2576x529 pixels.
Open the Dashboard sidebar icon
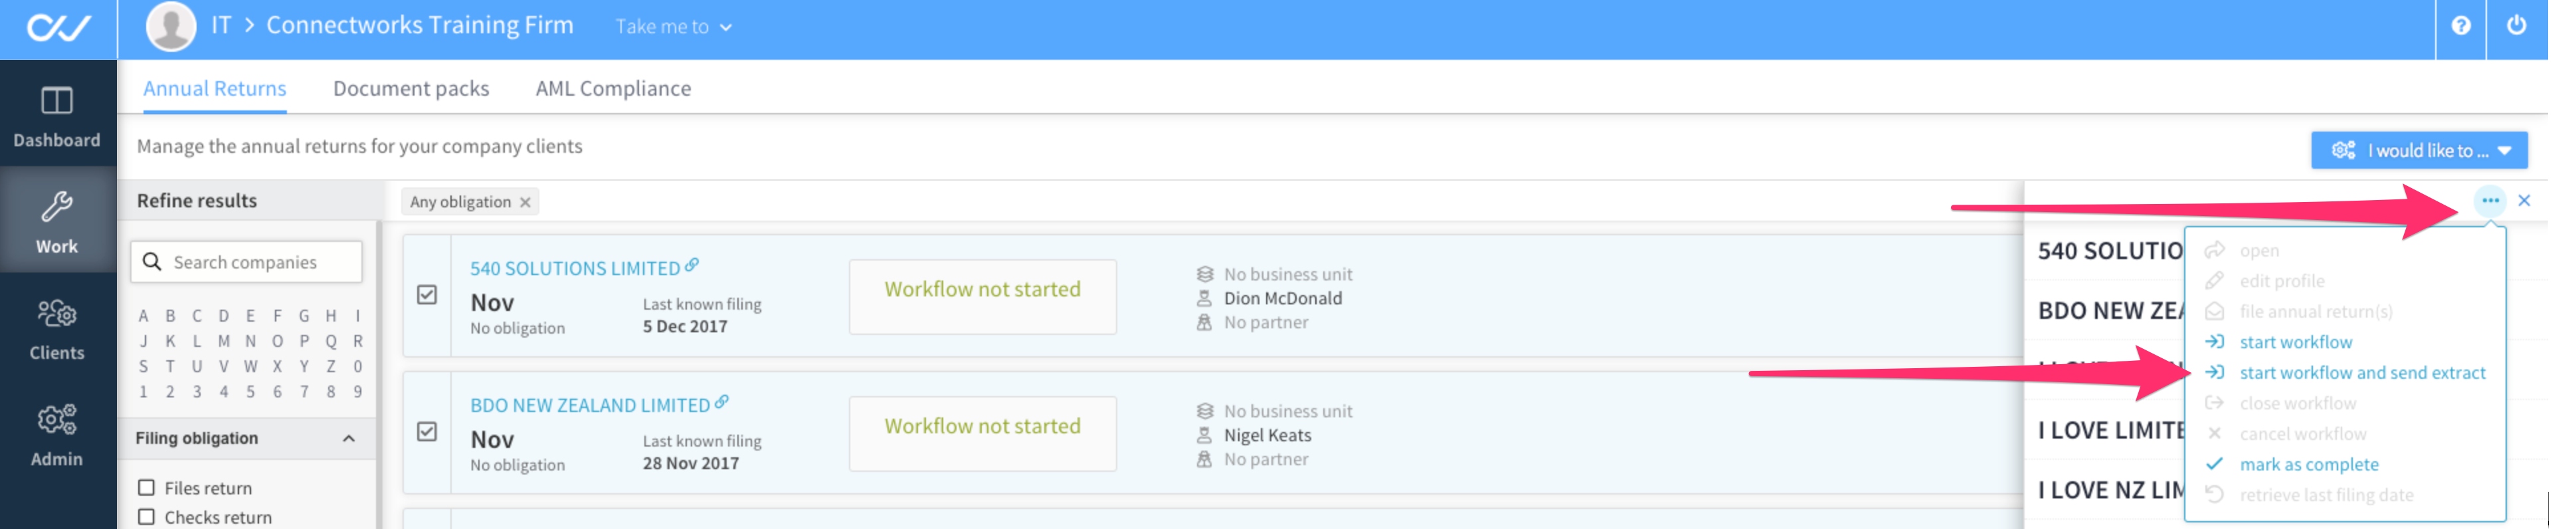pos(57,117)
